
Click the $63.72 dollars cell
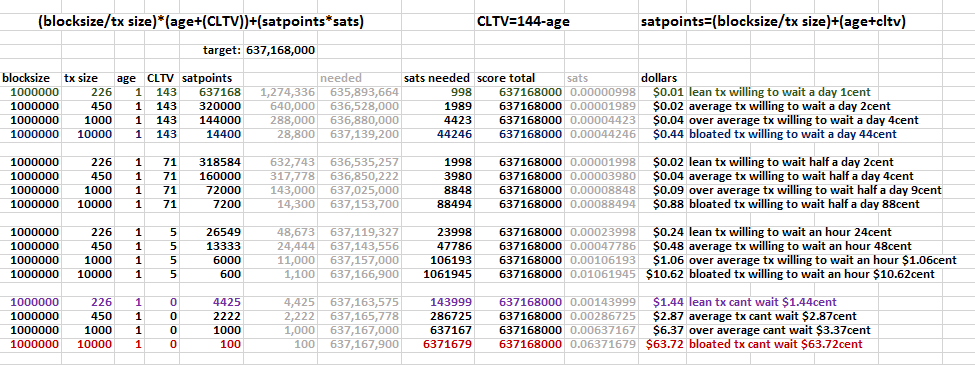pos(662,343)
